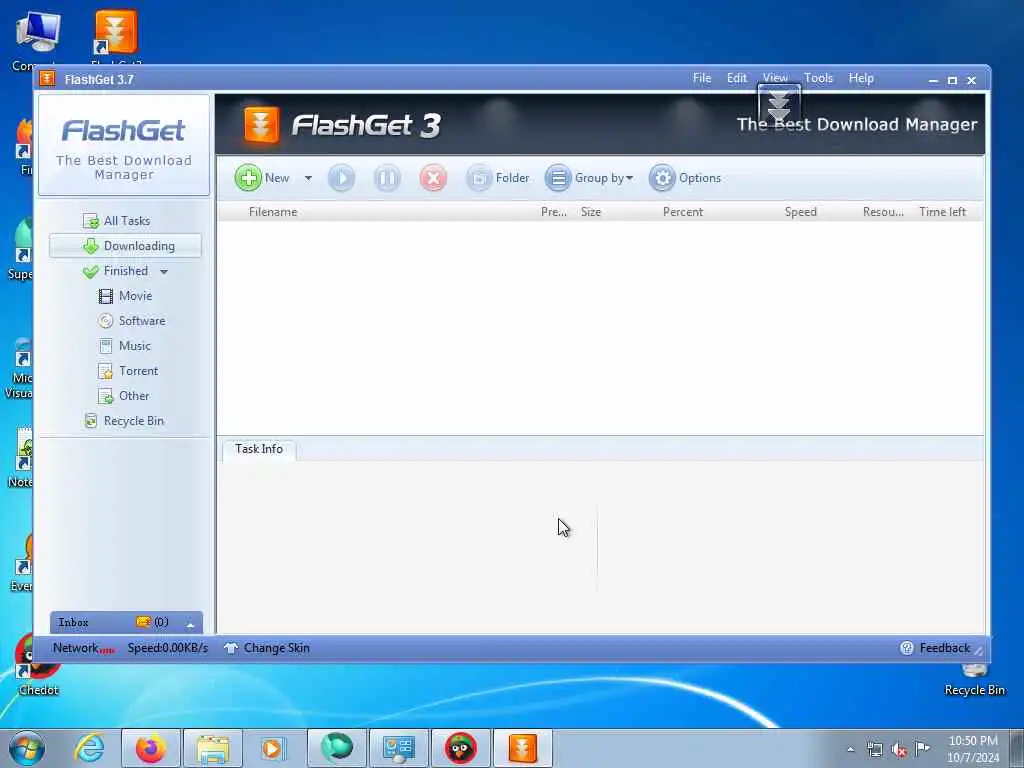Image resolution: width=1024 pixels, height=768 pixels.
Task: Launch Internet Explorer from taskbar
Action: tap(89, 748)
